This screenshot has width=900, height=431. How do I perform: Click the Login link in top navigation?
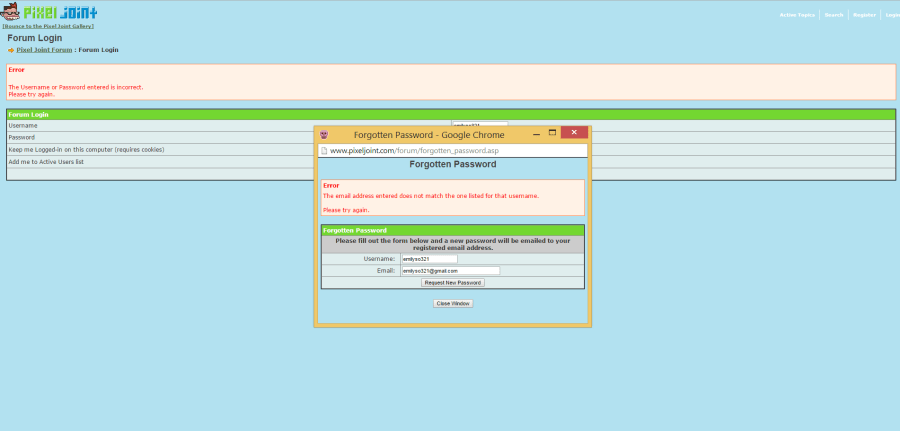tap(892, 15)
